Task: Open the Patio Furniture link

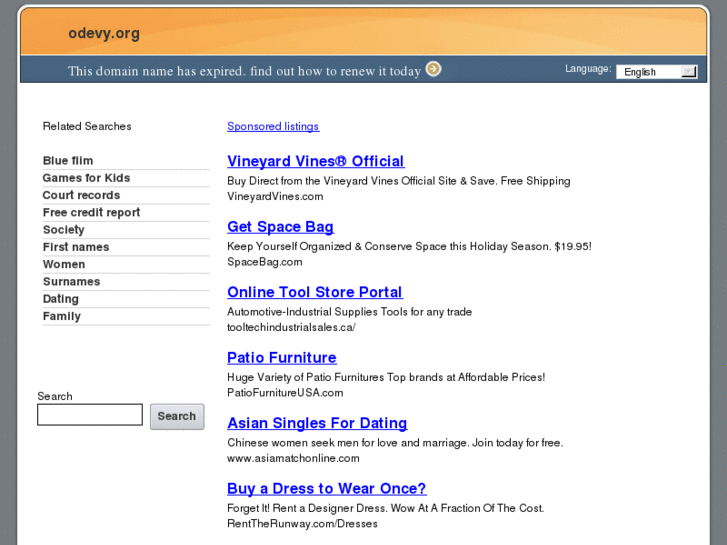Action: [282, 358]
